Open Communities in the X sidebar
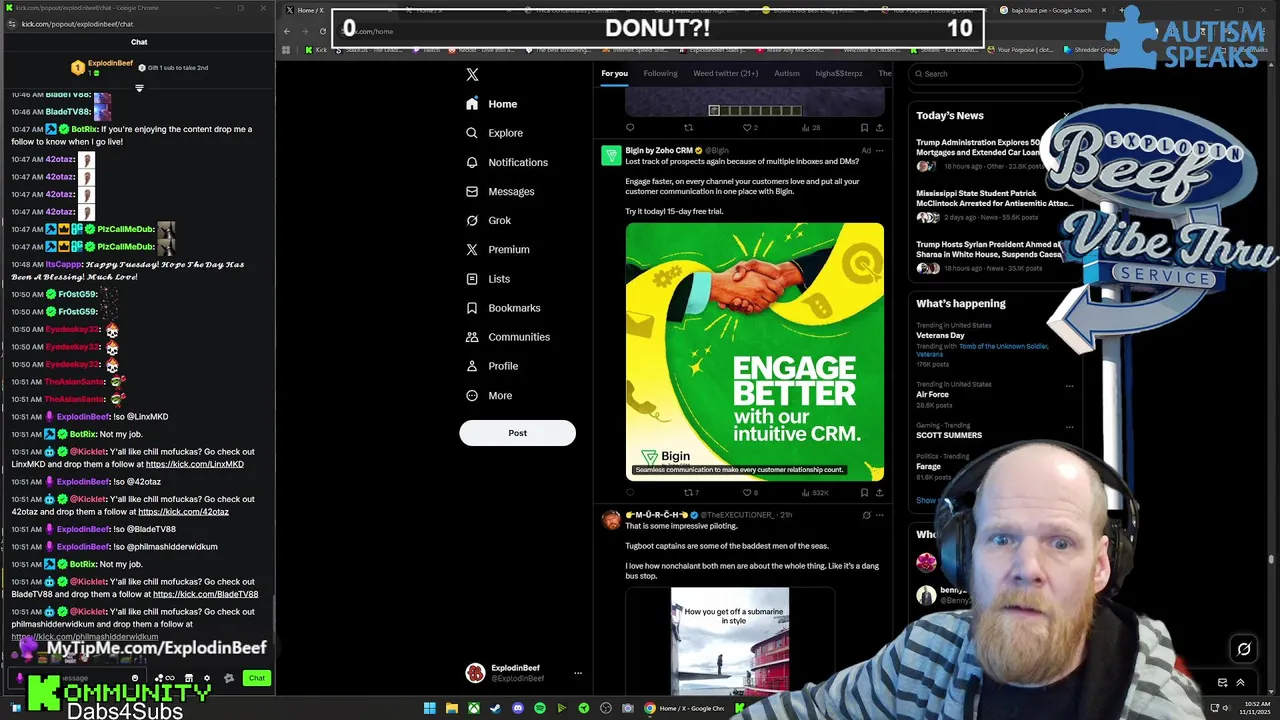Viewport: 1280px width, 720px height. [x=508, y=337]
